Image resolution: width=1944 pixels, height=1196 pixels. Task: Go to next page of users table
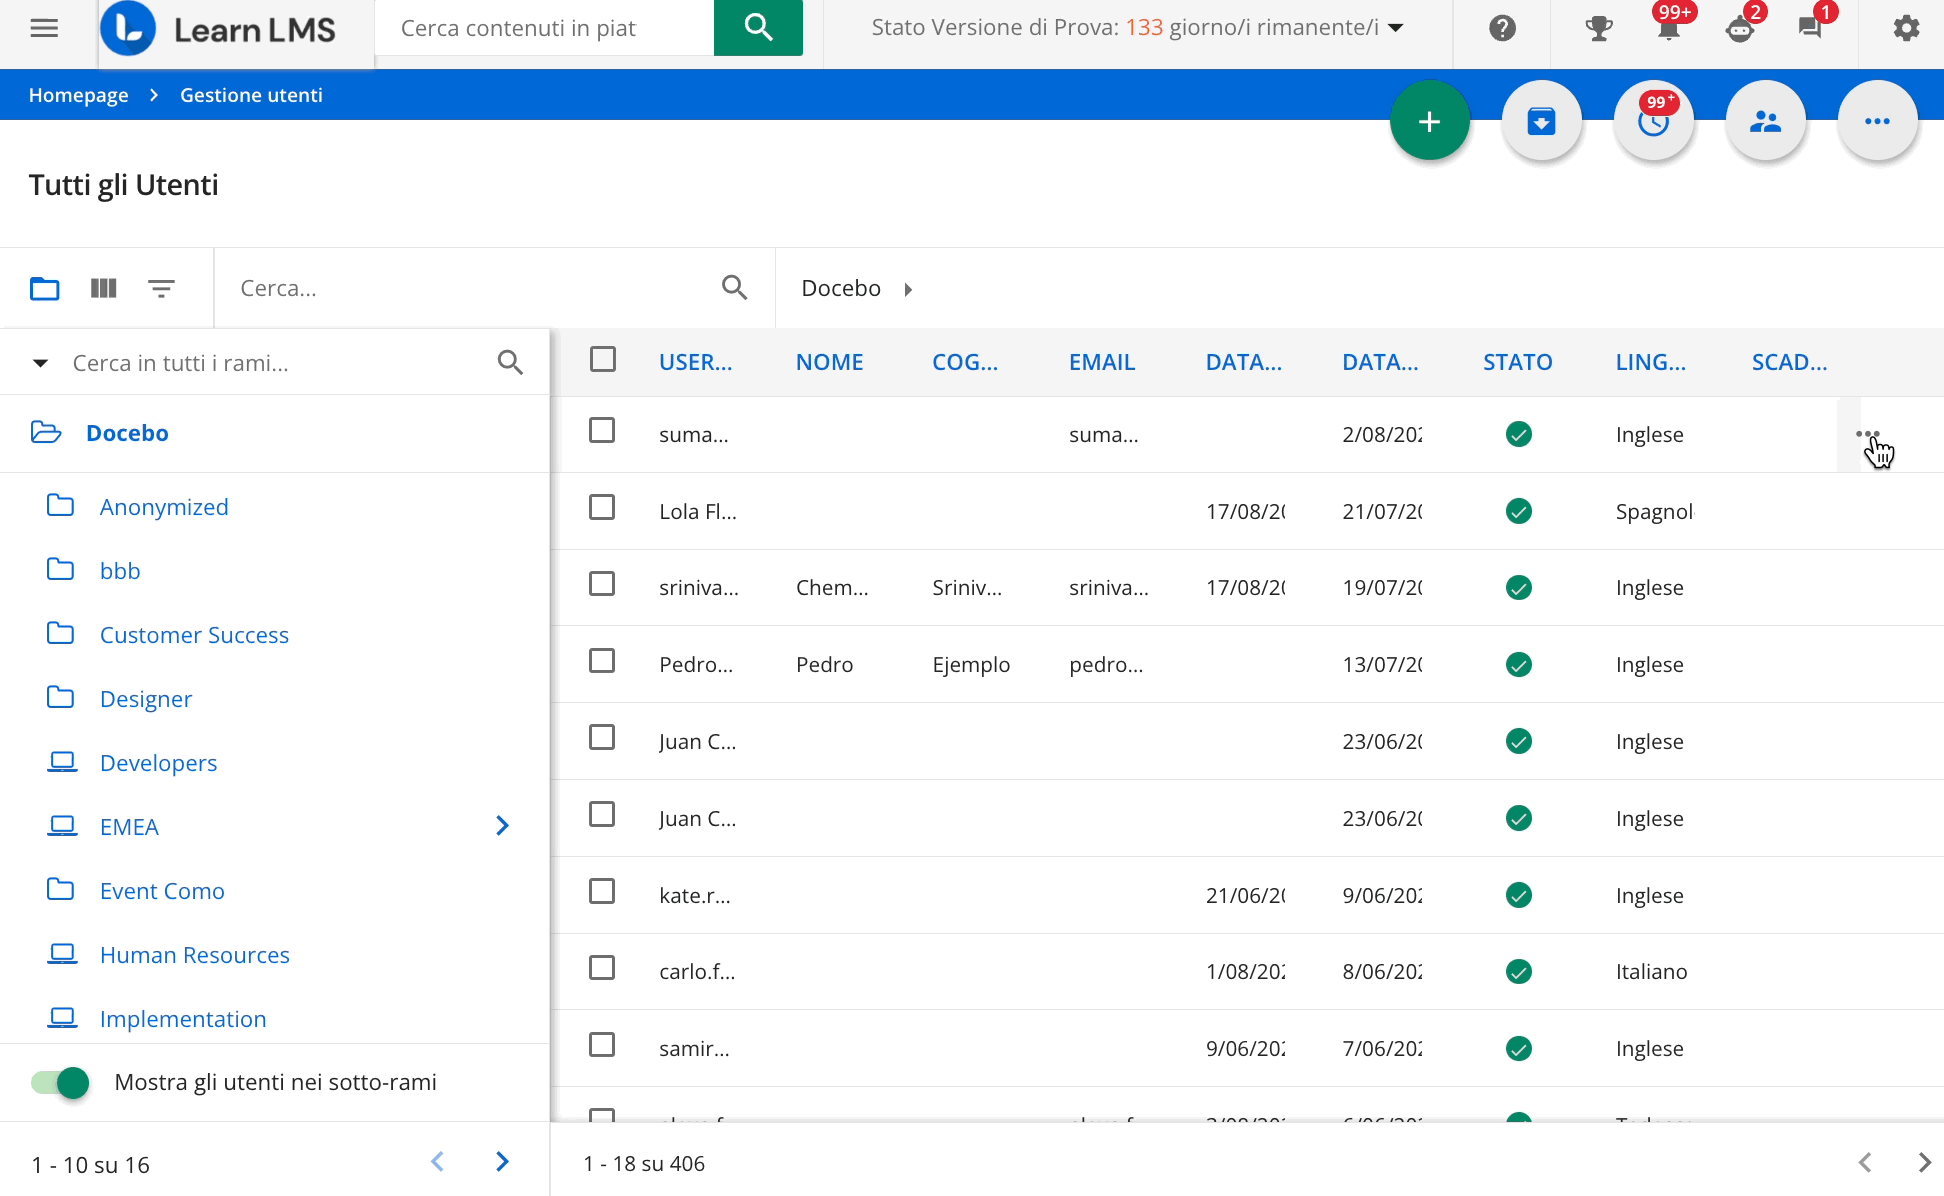tap(1924, 1162)
